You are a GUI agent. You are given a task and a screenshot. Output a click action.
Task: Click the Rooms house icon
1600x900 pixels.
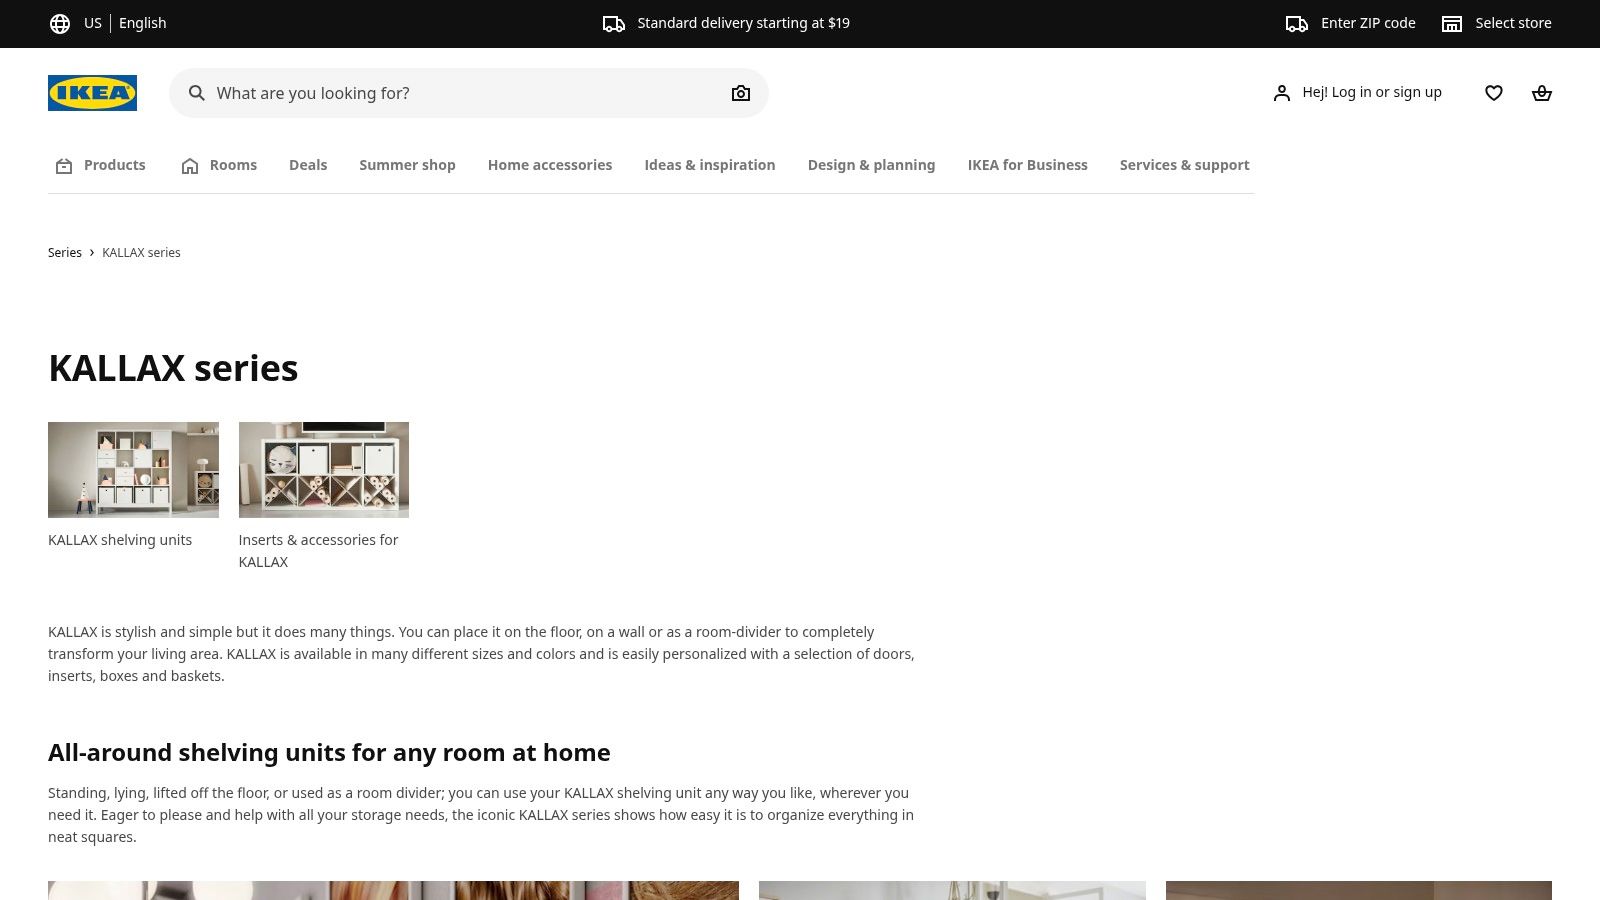(190, 166)
